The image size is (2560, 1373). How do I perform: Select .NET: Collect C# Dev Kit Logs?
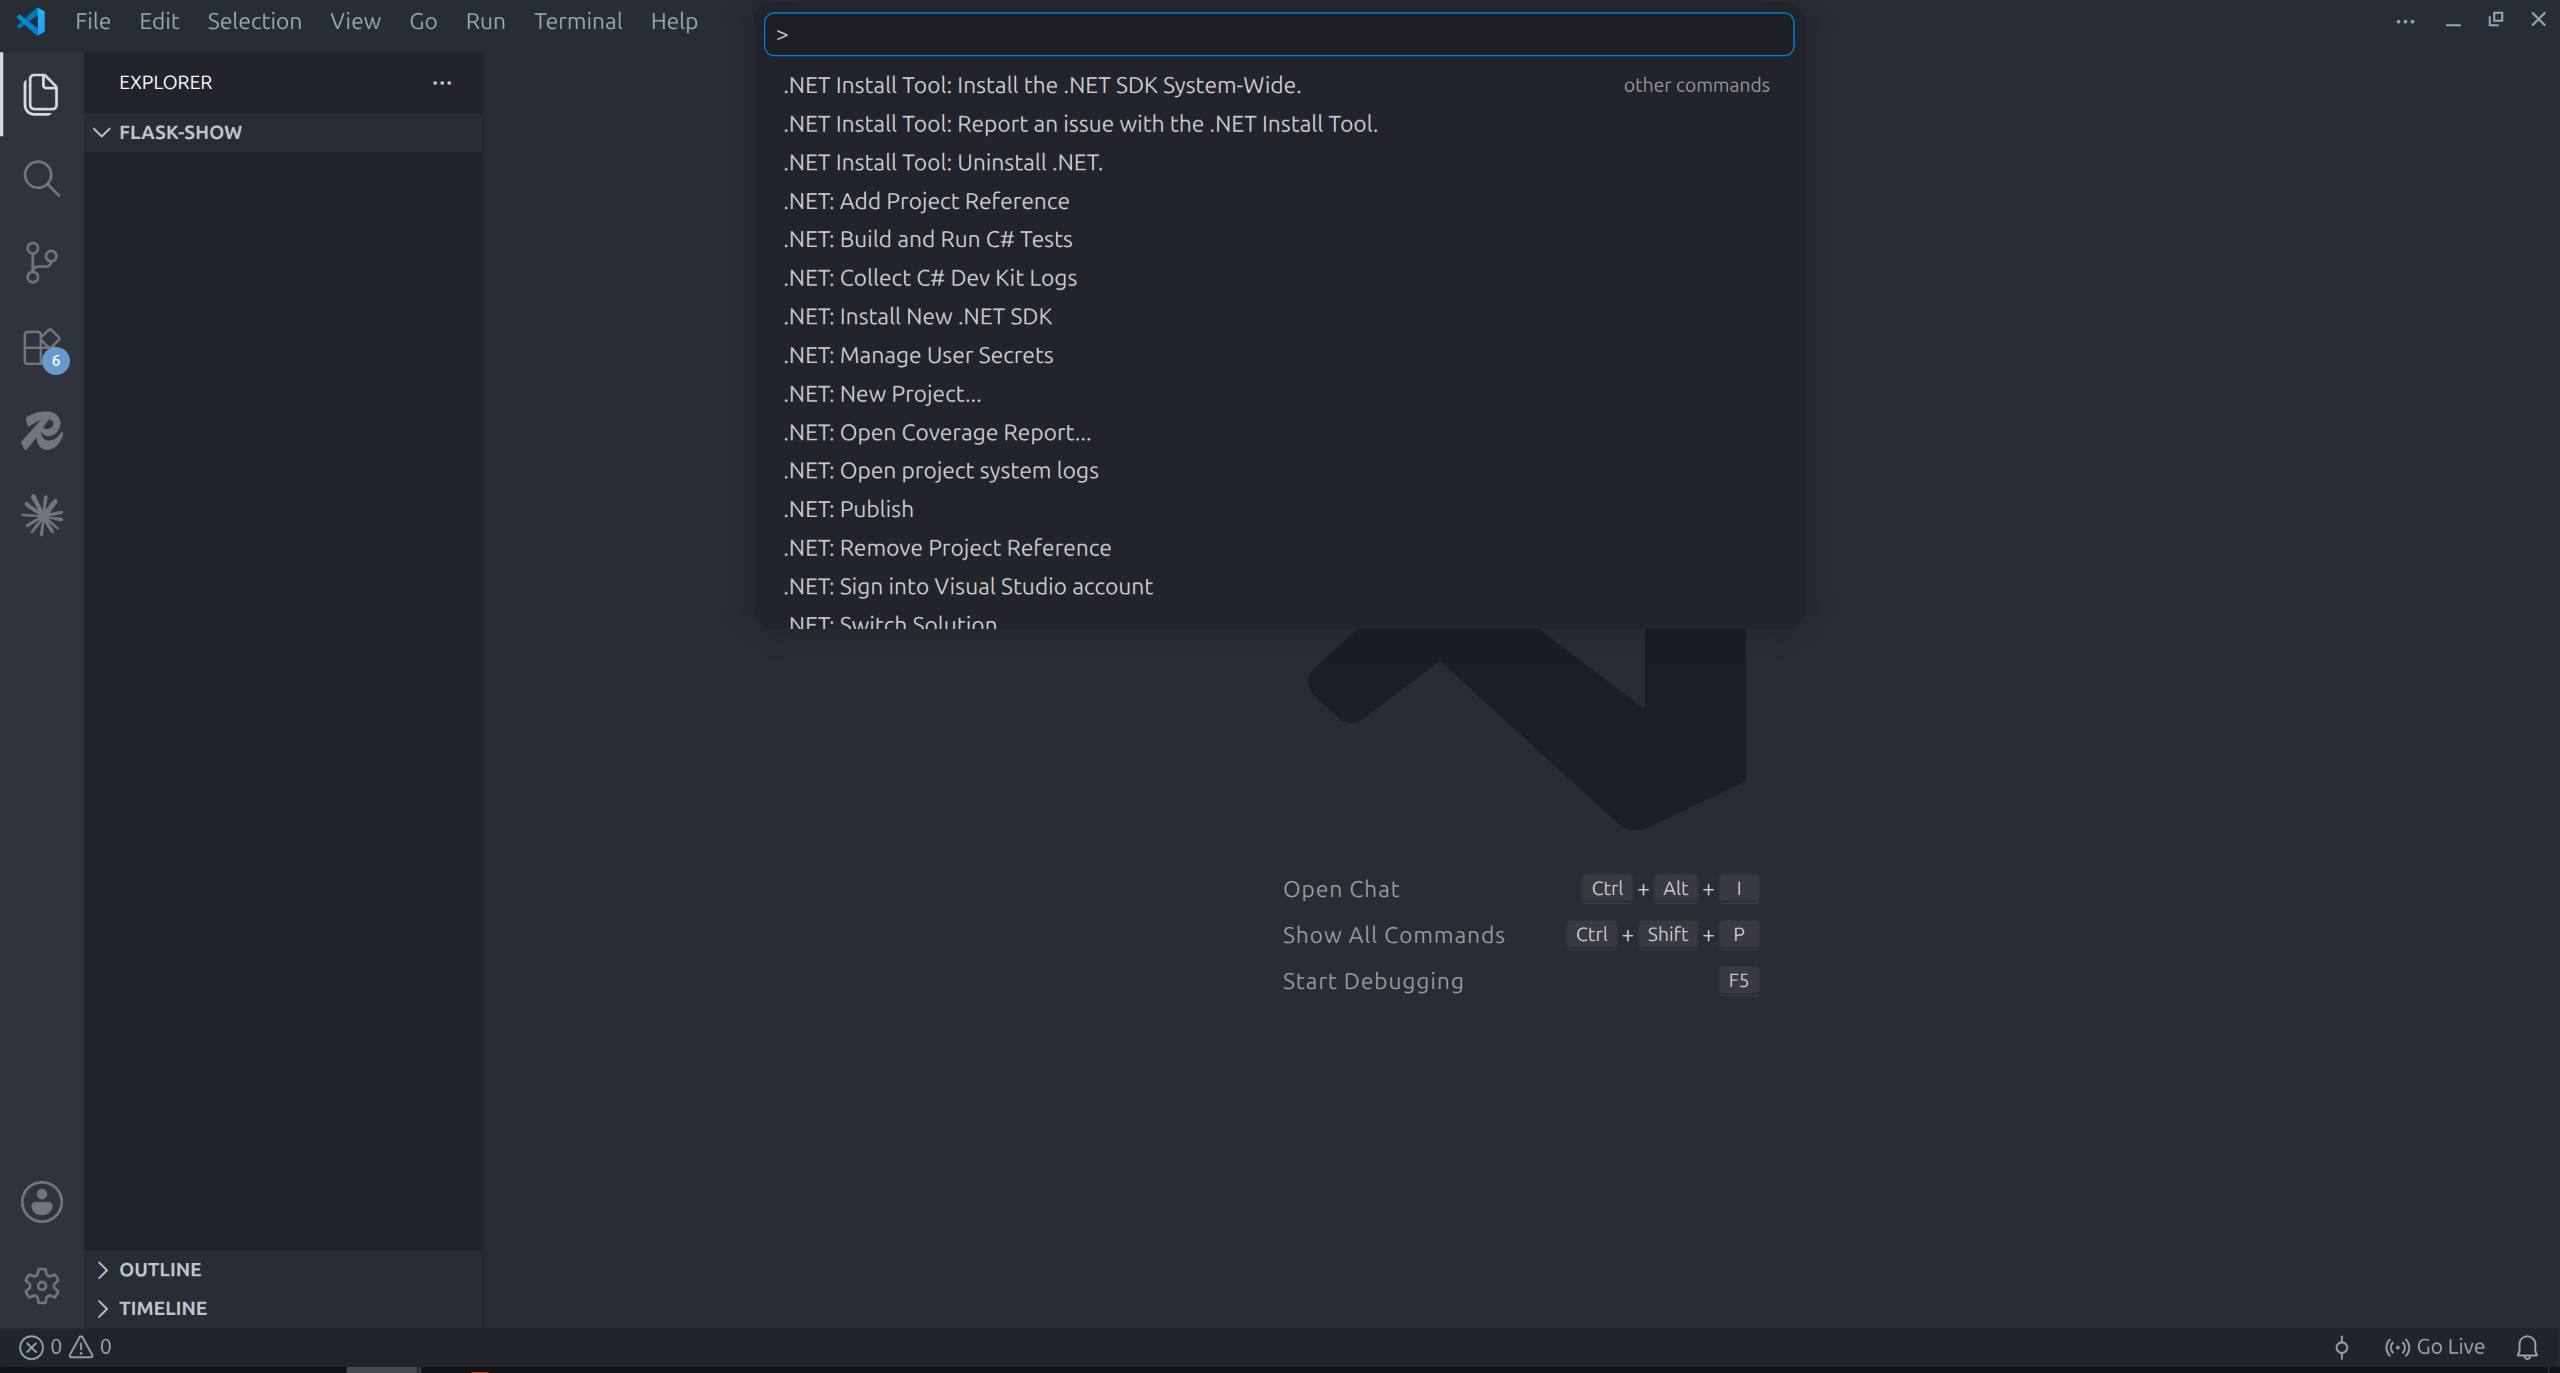(1279, 278)
